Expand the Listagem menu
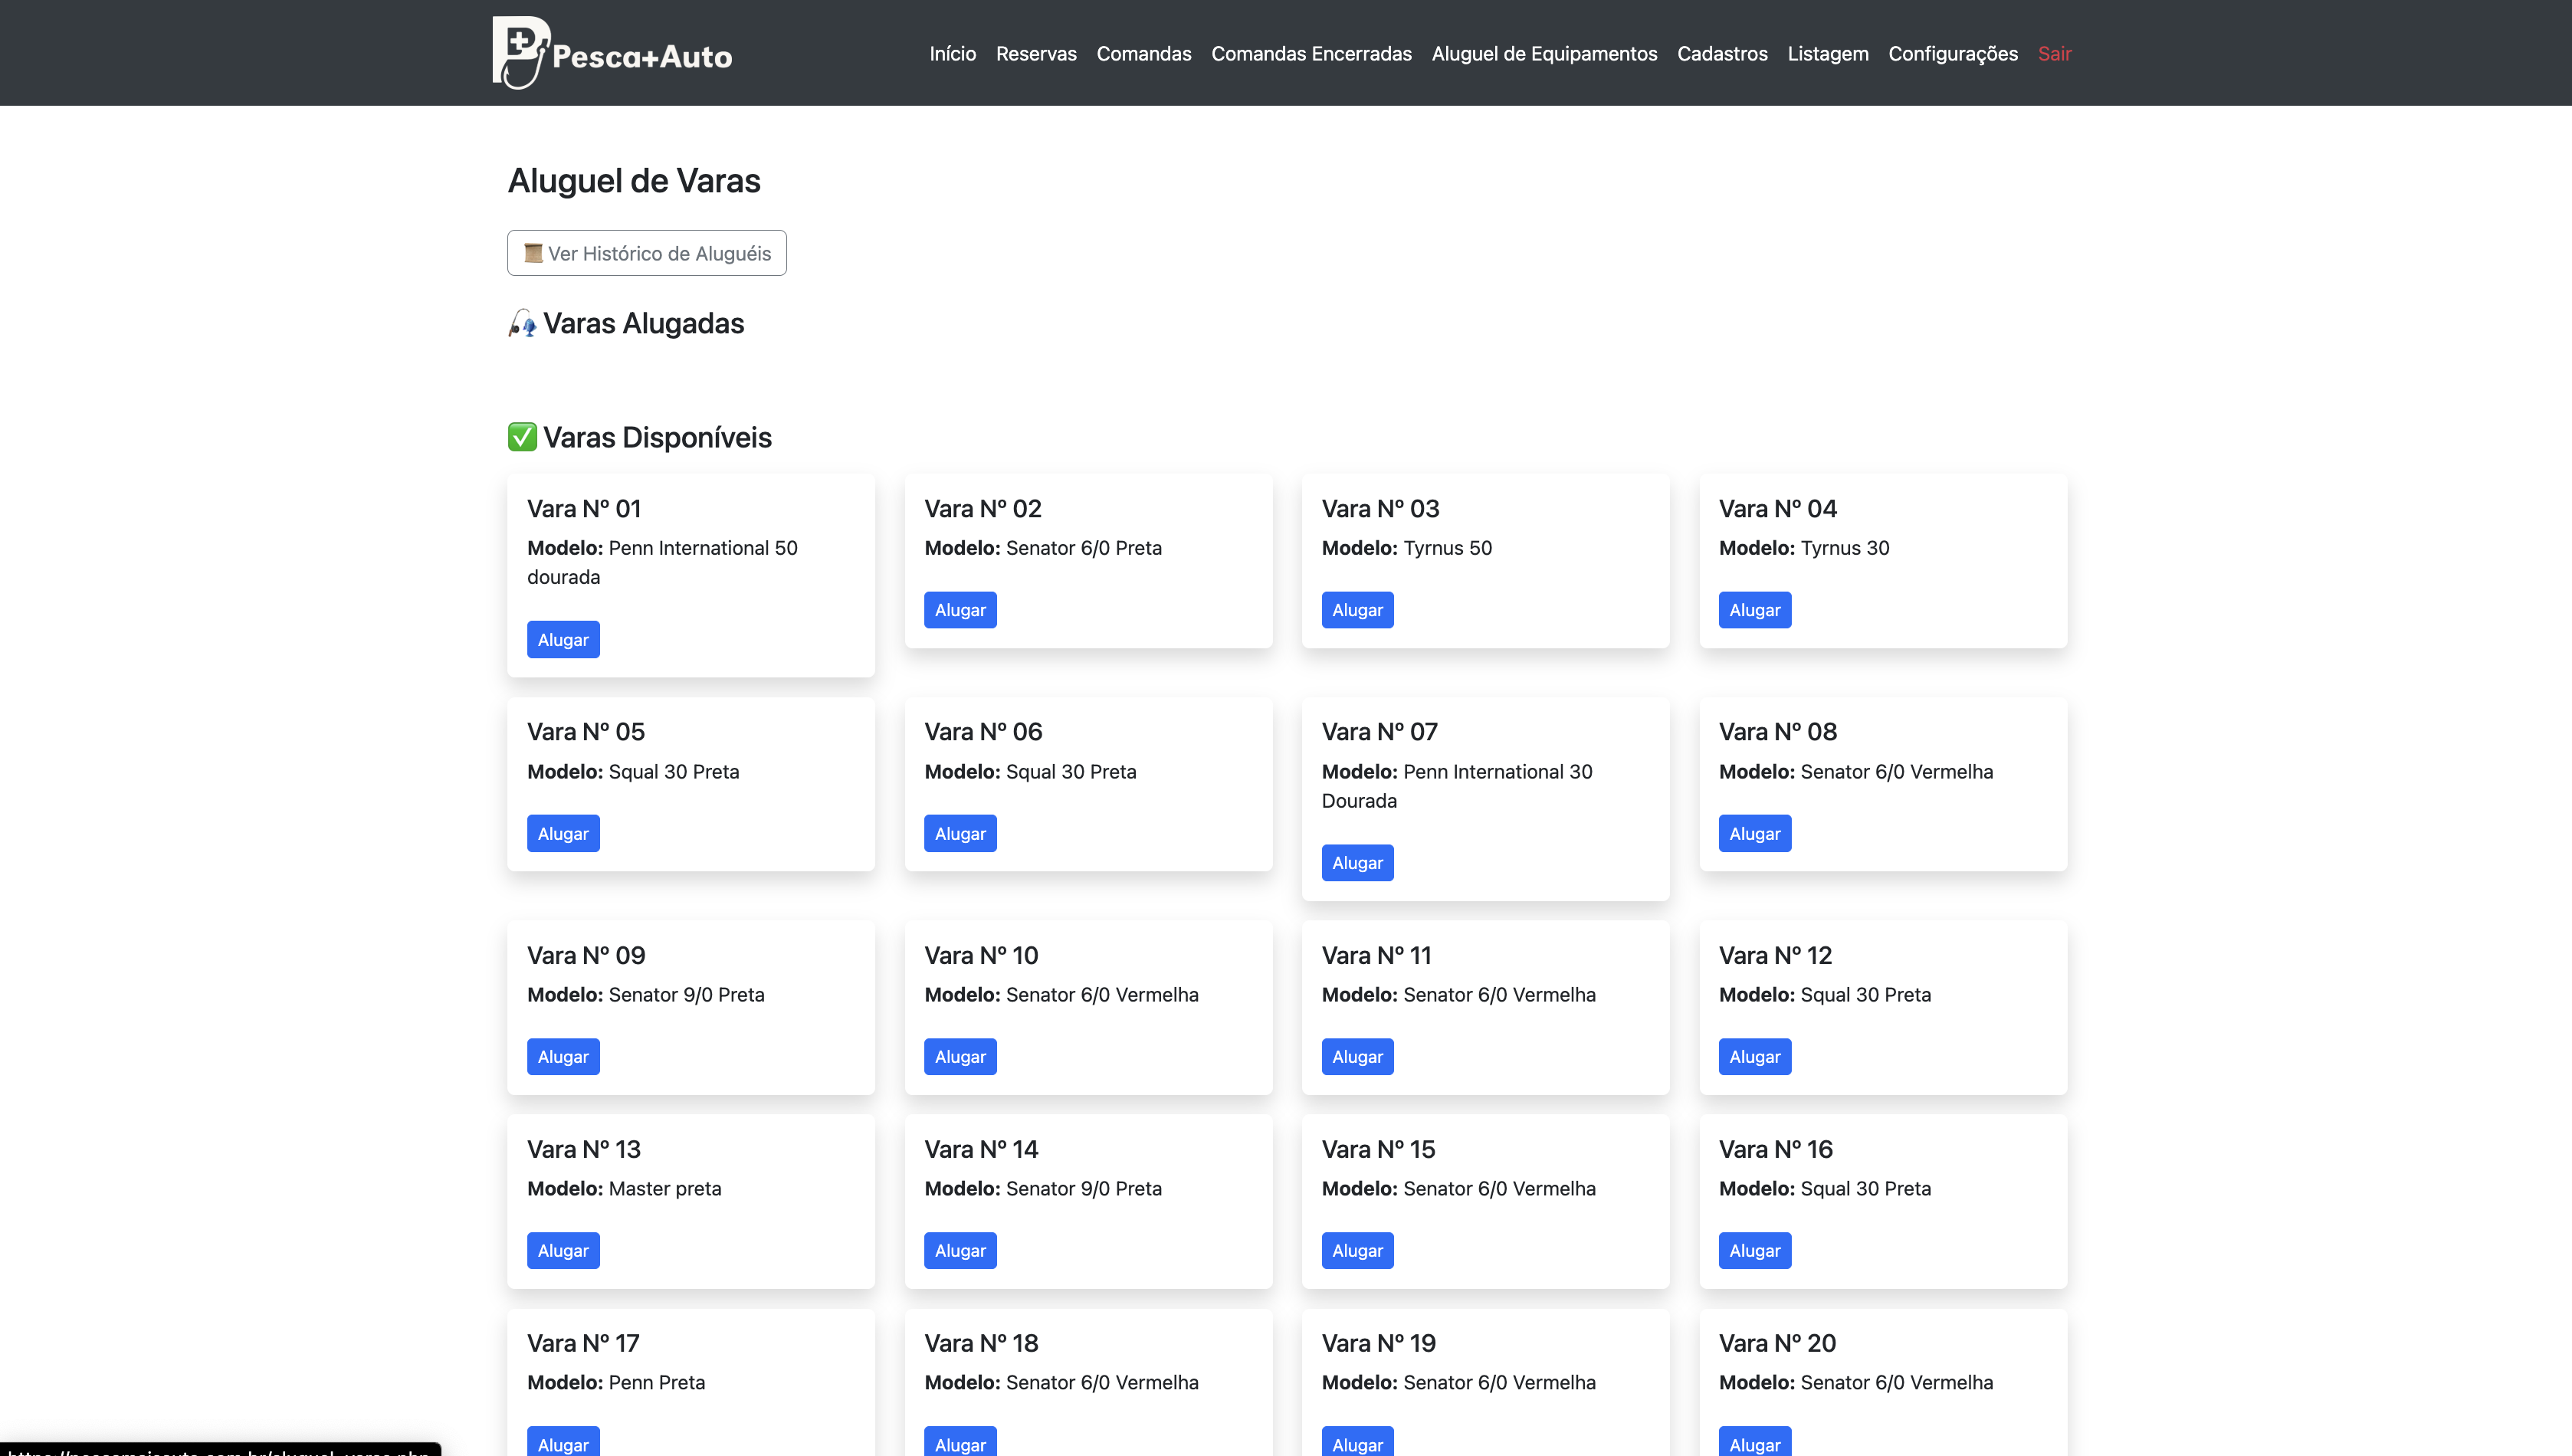This screenshot has height=1456, width=2572. tap(1827, 53)
